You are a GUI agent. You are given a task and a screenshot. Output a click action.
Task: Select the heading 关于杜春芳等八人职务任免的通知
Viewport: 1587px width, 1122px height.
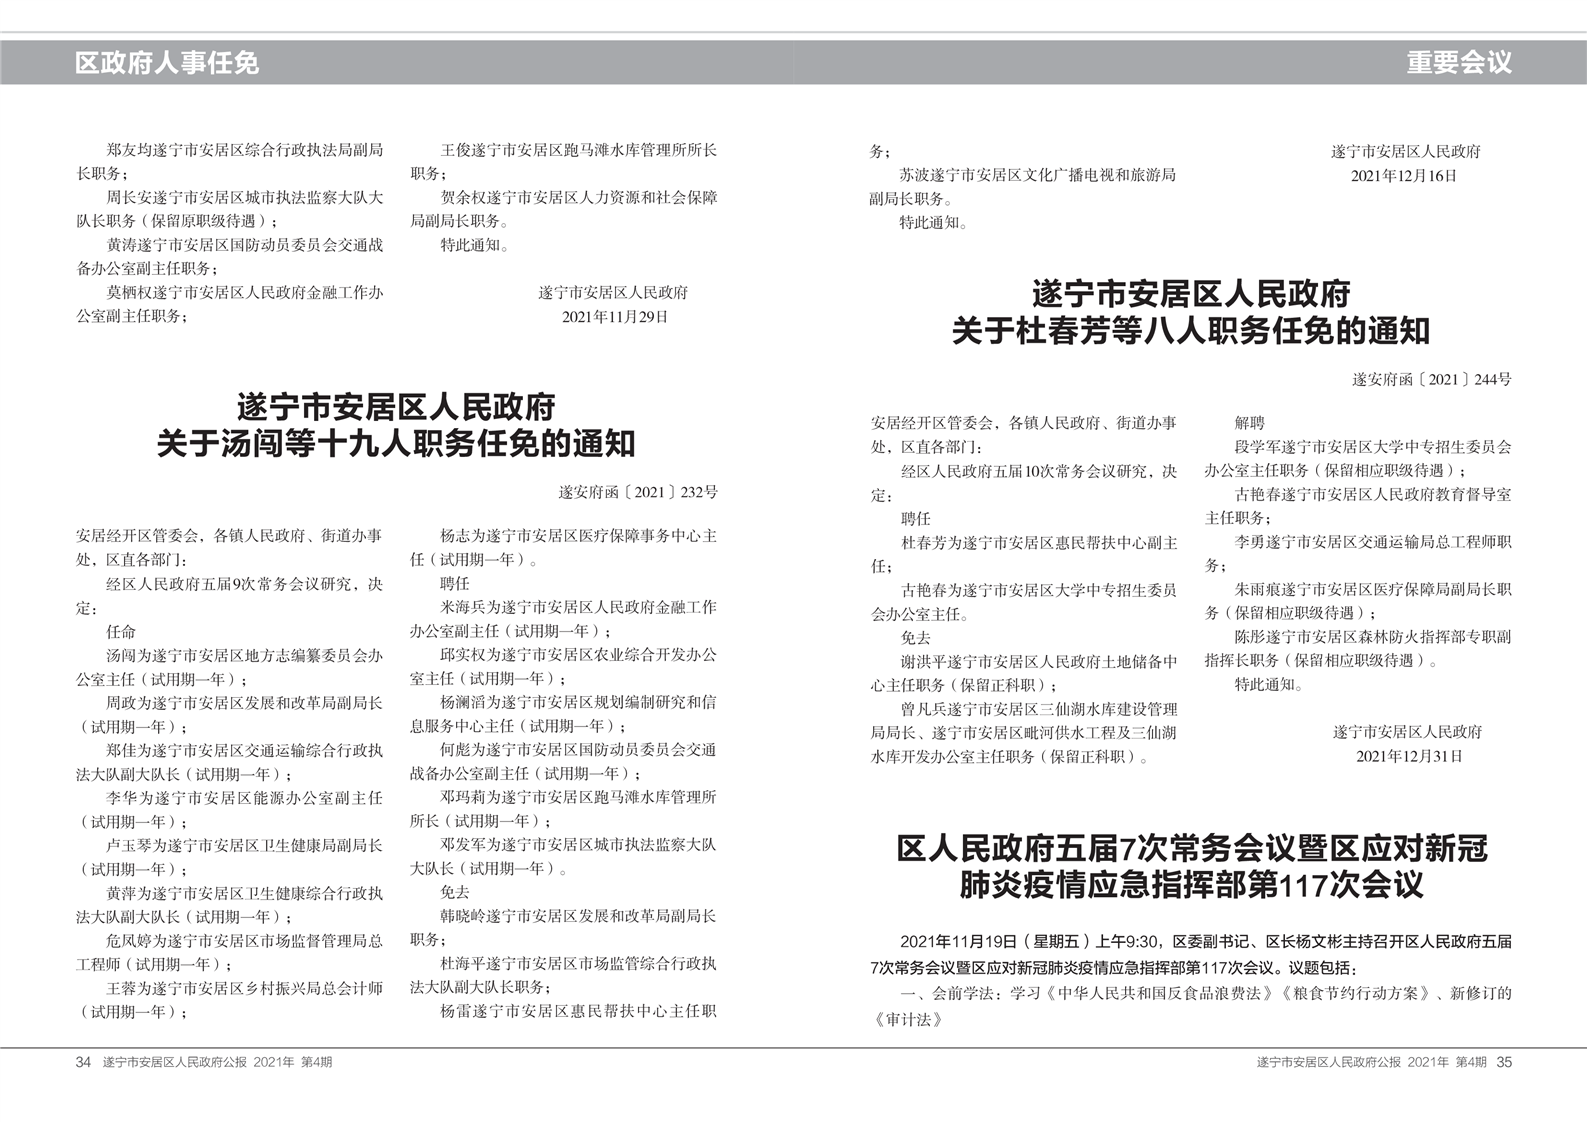(1190, 330)
